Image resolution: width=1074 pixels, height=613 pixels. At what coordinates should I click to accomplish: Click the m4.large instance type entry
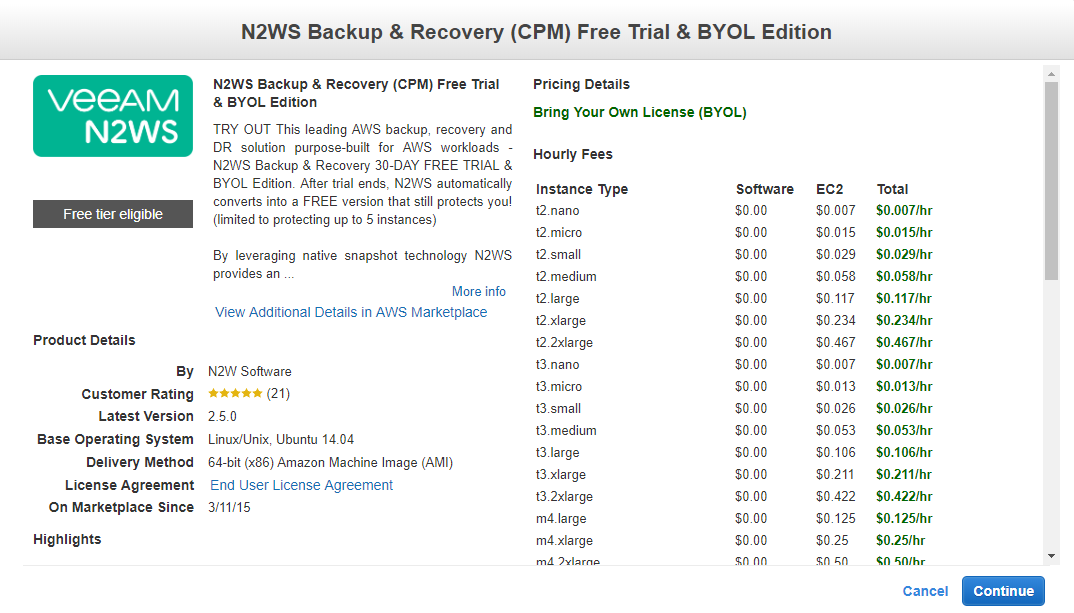(x=561, y=519)
